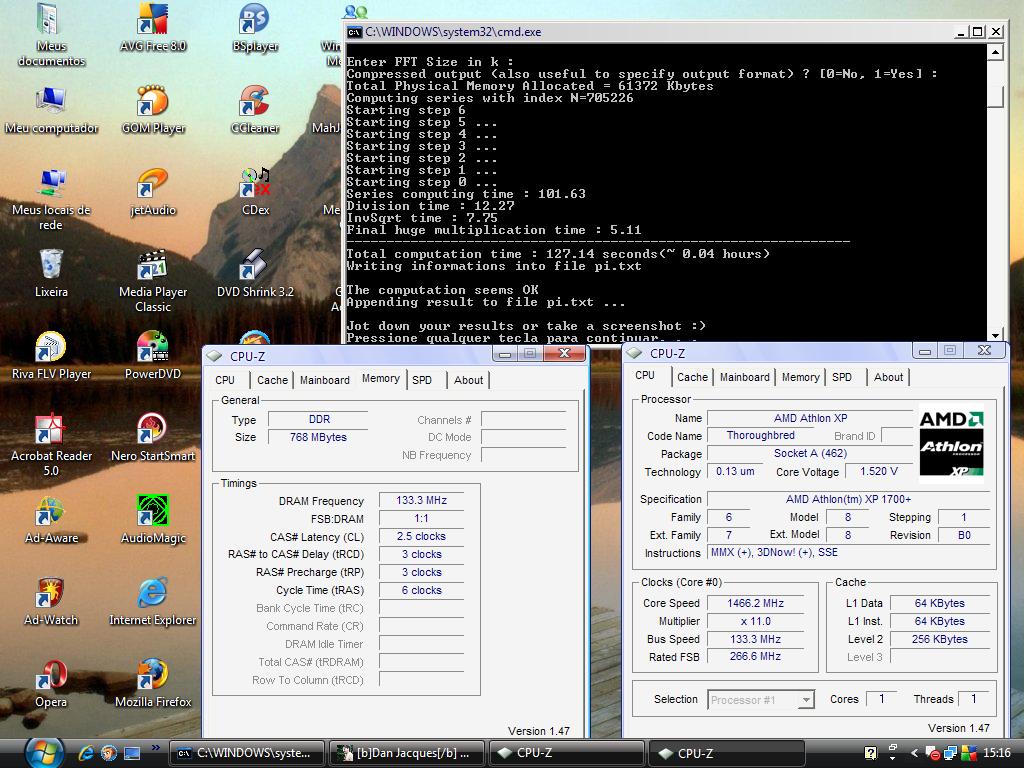The image size is (1024, 768).
Task: Click the Thoroughbred code name field
Action: pos(761,436)
